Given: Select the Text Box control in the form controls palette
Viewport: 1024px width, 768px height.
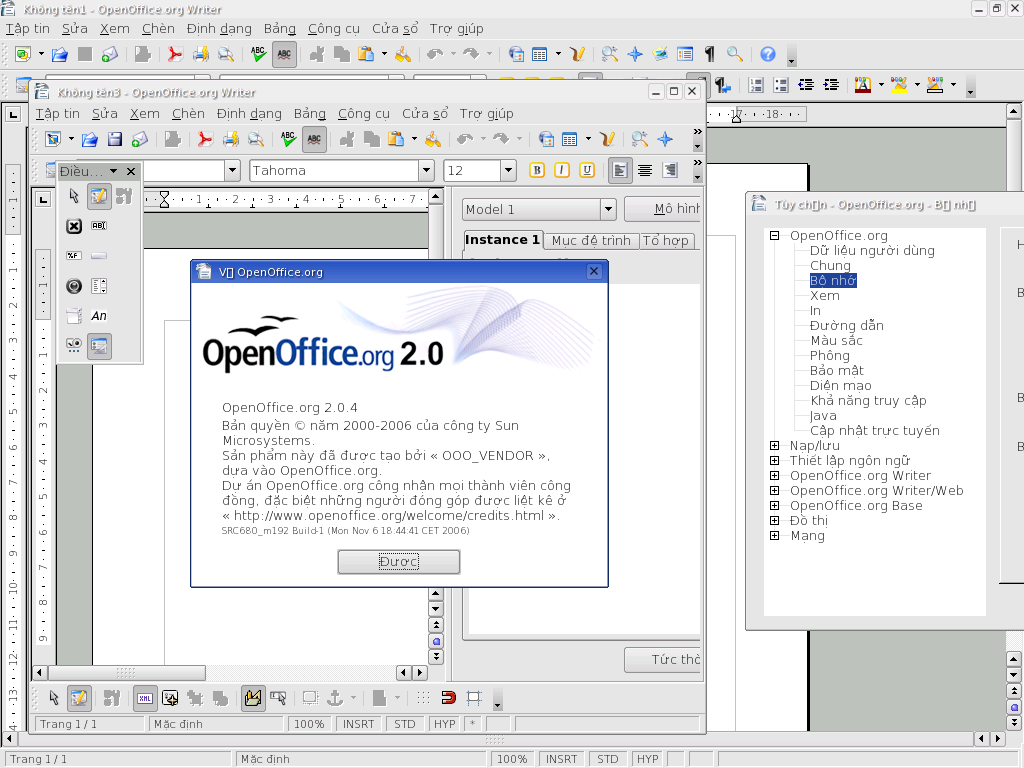Looking at the screenshot, I should [99, 226].
